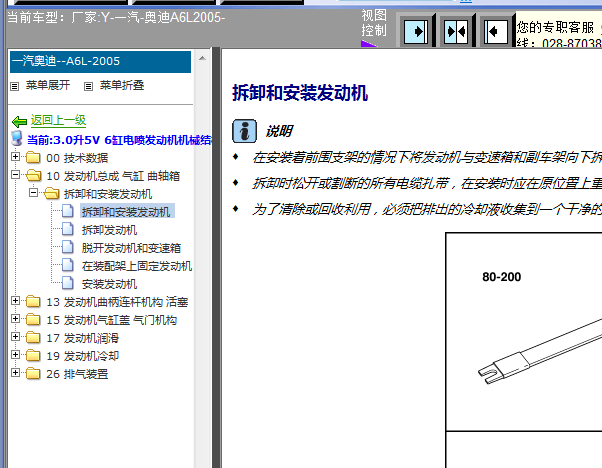602x468 pixels.
Task: Click document icon of 拆卸发动机
Action: coord(68,229)
